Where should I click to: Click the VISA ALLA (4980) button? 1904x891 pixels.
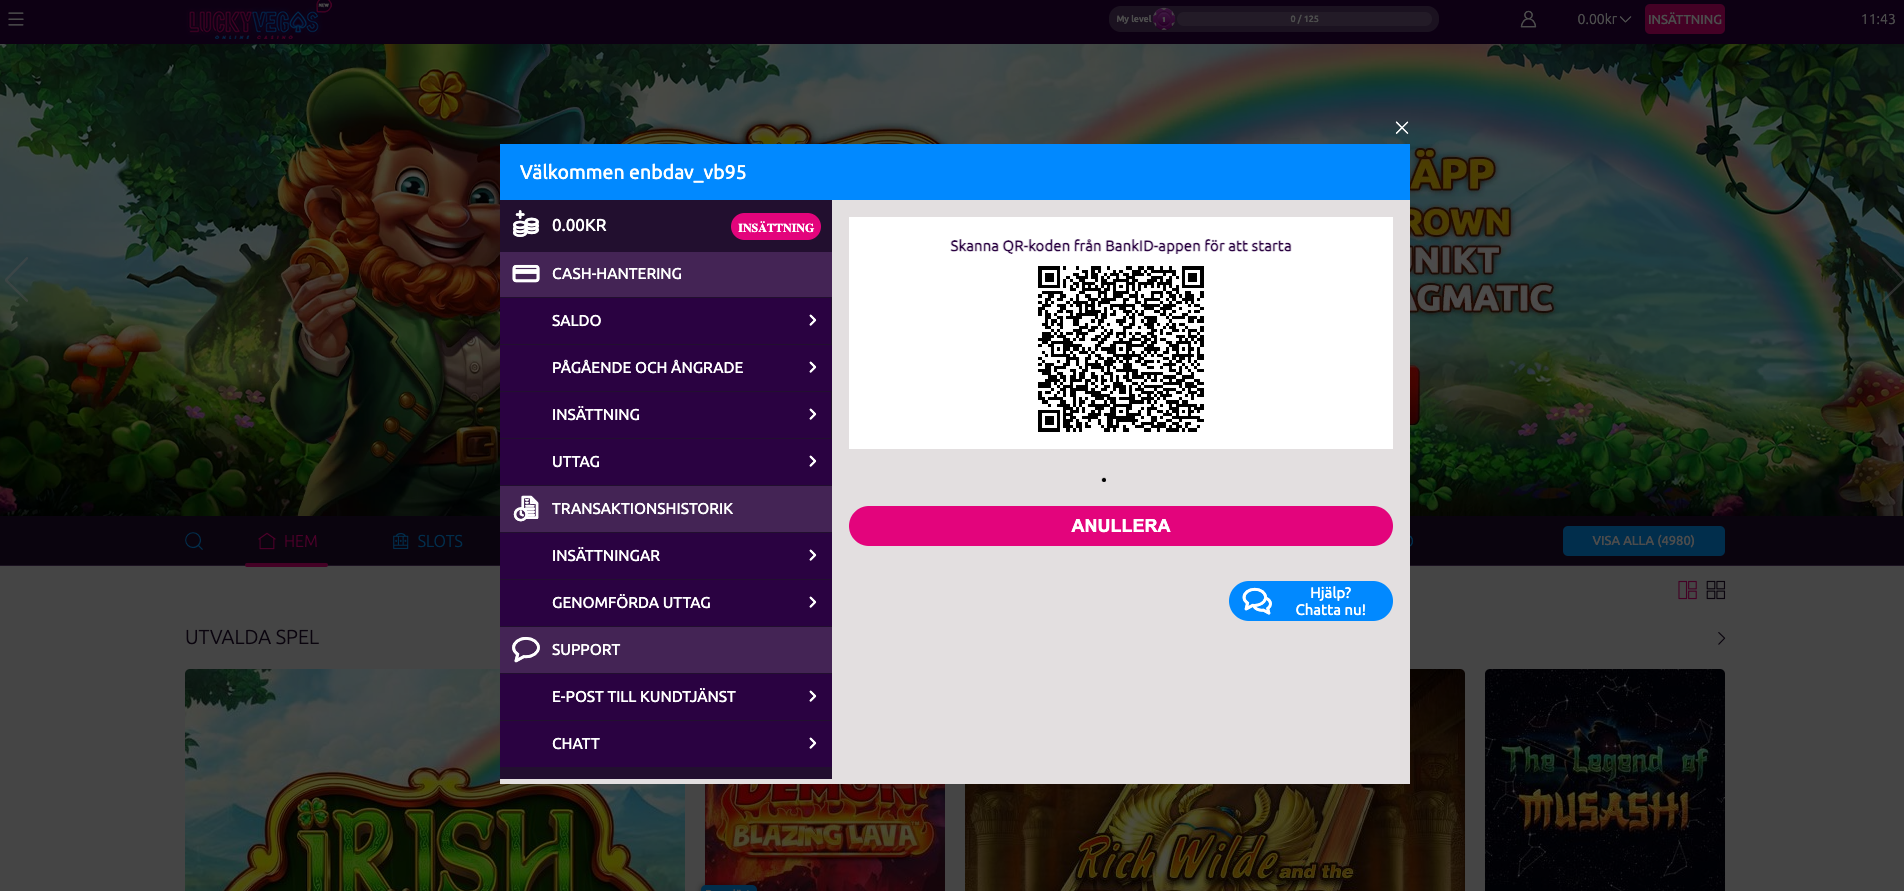point(1644,541)
